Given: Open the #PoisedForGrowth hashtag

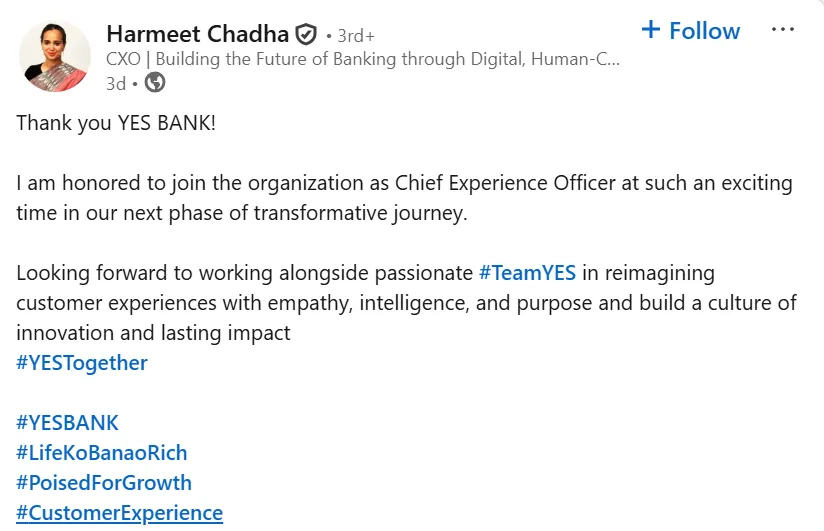Looking at the screenshot, I should pyautogui.click(x=104, y=483).
